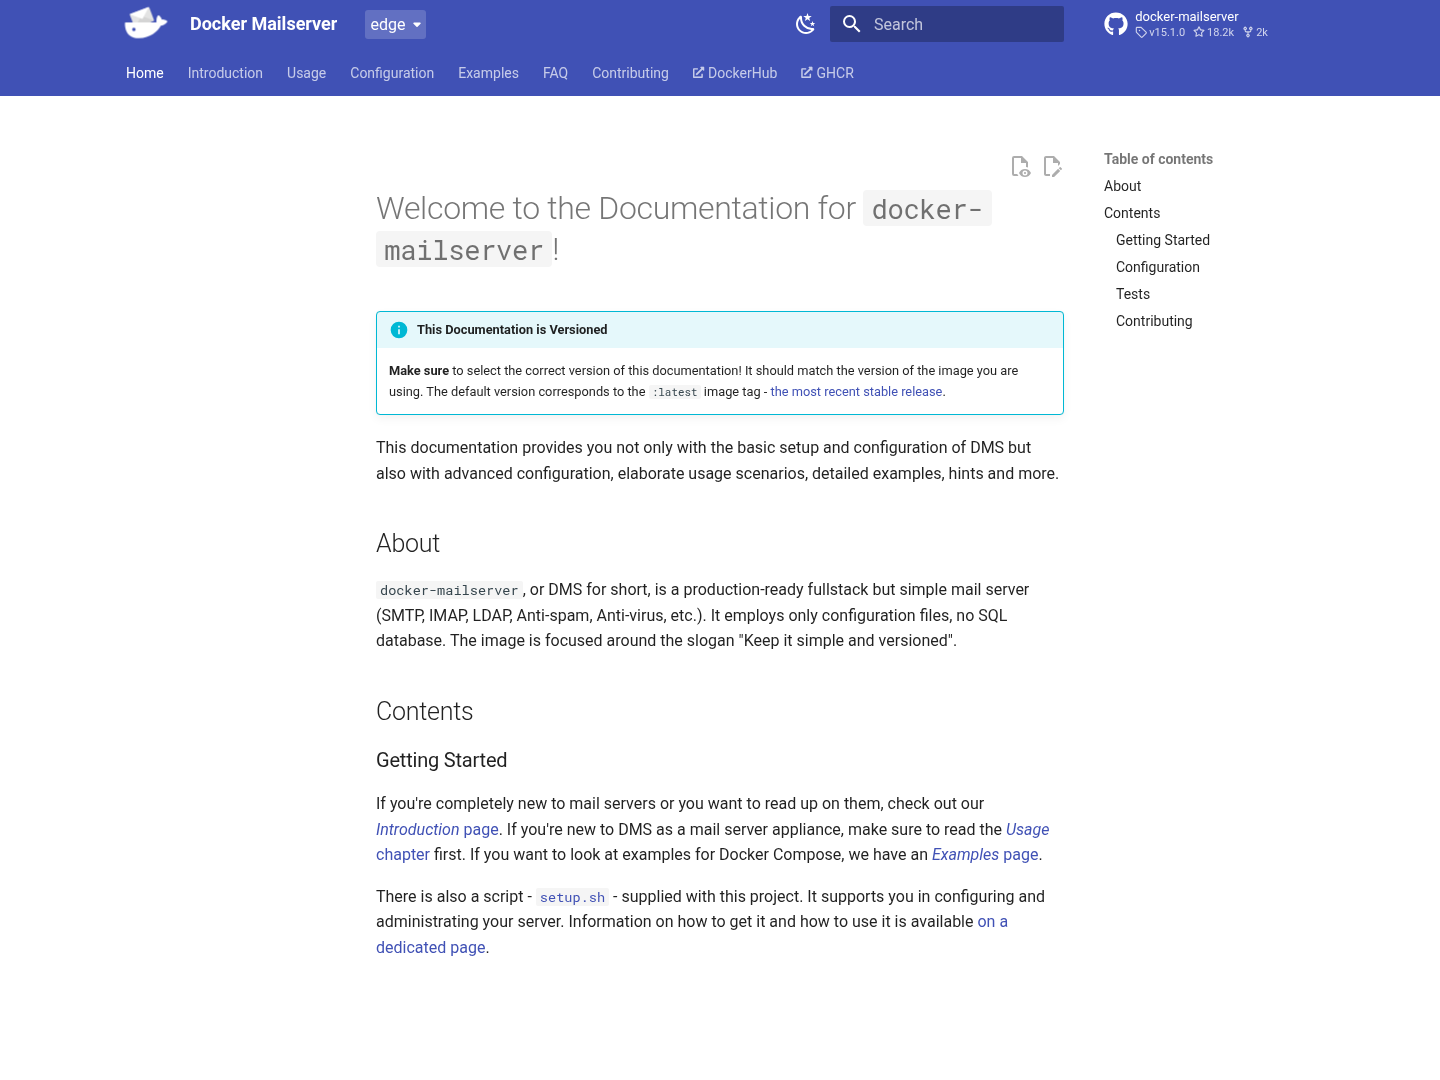Click the Docker Mailserver site title
Image resolution: width=1440 pixels, height=1080 pixels.
(263, 24)
